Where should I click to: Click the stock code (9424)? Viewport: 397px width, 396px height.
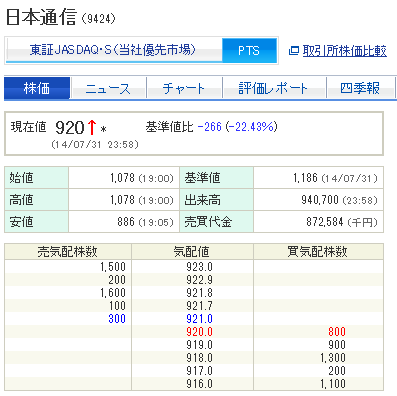point(98,19)
